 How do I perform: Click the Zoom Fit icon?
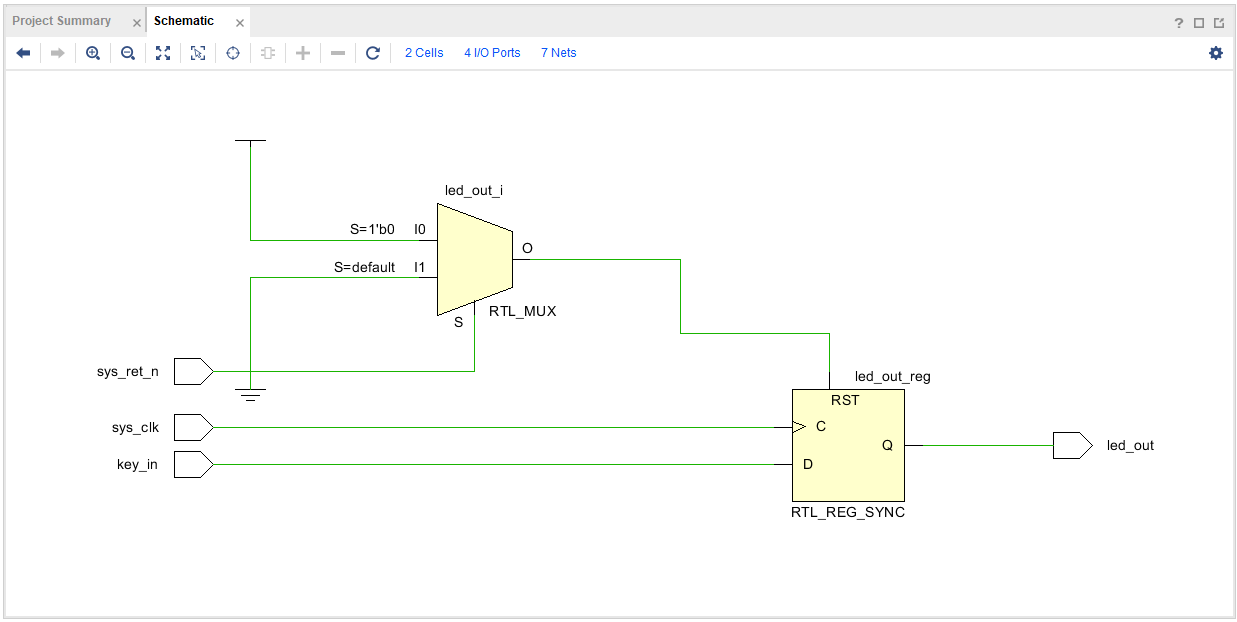click(x=163, y=53)
